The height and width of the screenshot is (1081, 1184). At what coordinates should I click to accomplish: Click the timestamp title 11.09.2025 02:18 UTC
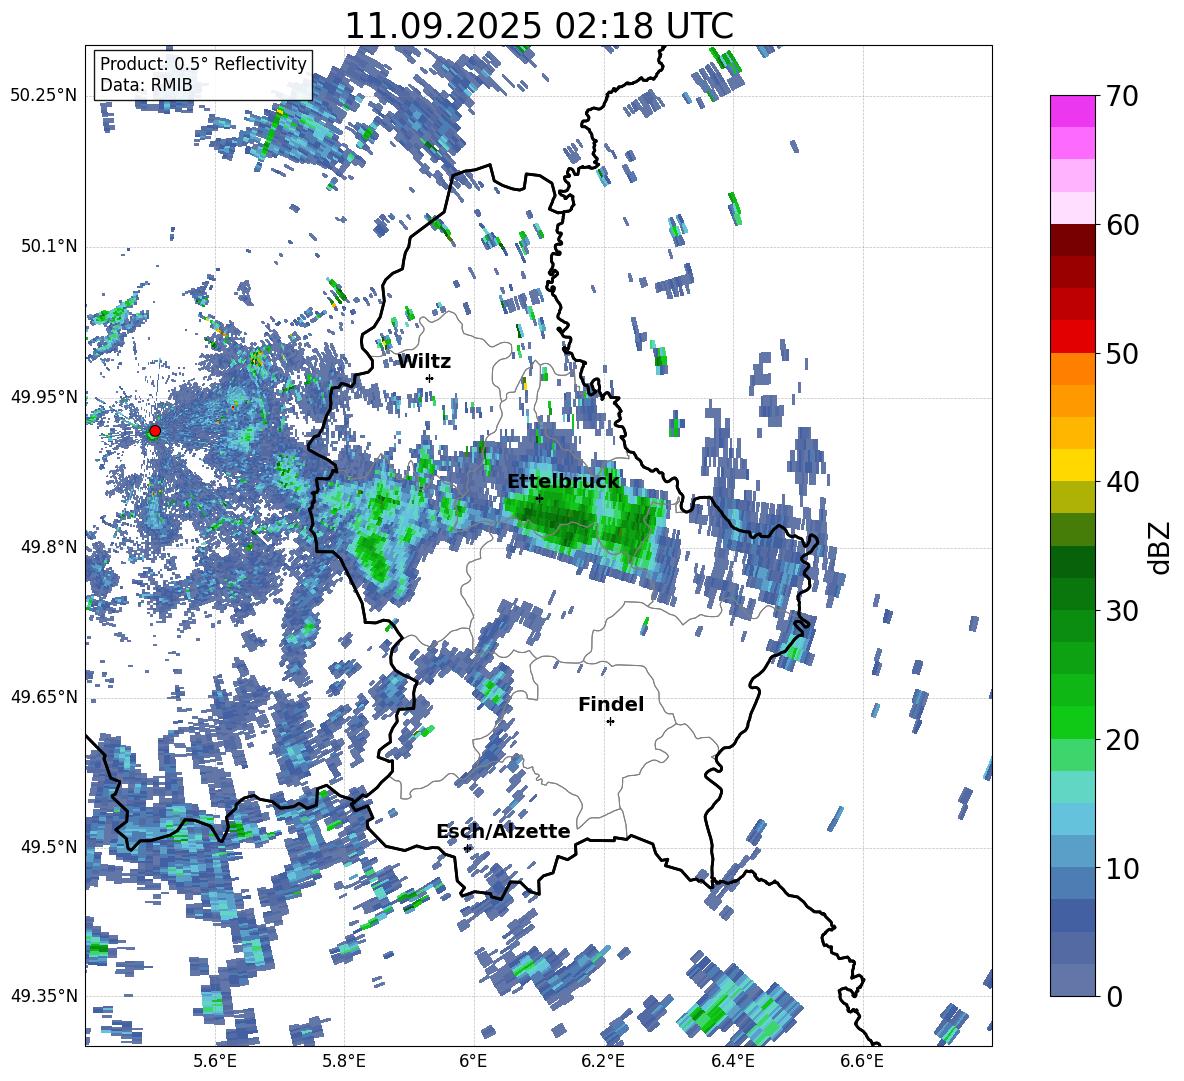pos(539,26)
